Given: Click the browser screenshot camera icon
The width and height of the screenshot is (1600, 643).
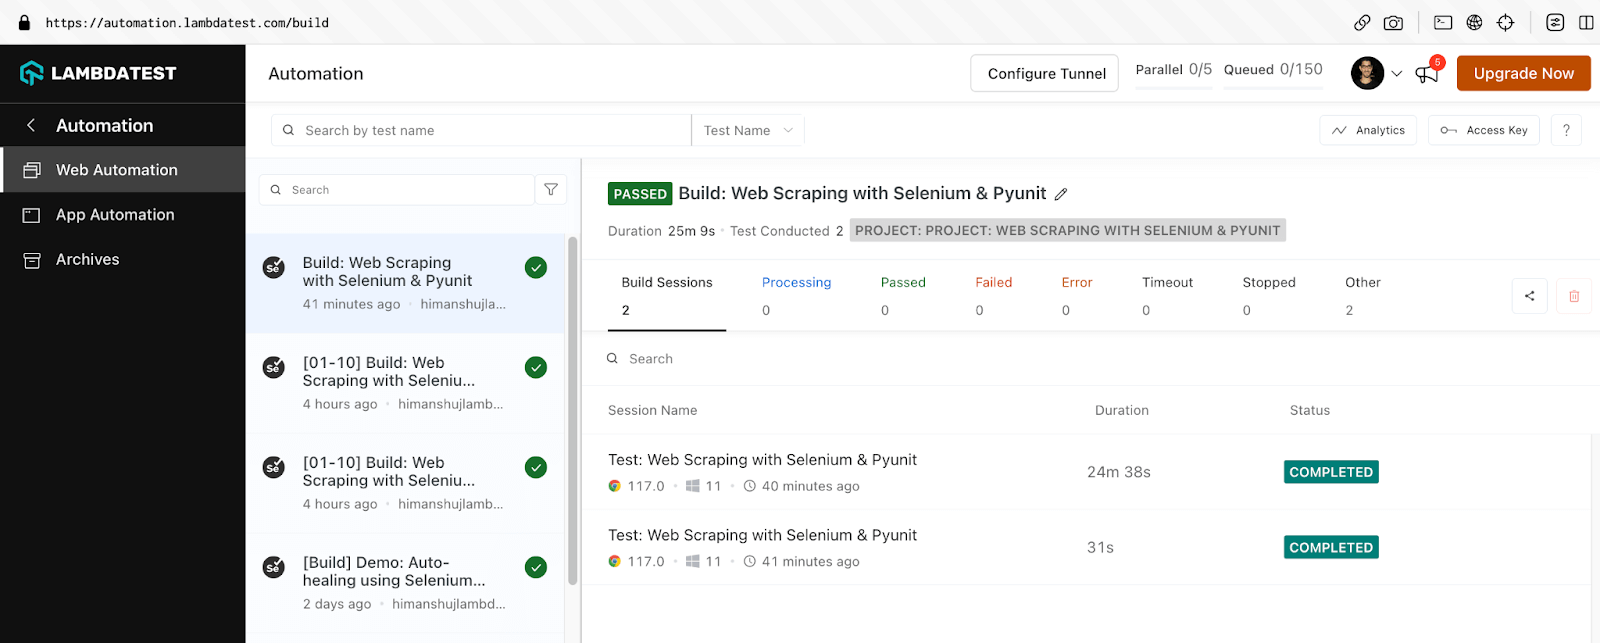Looking at the screenshot, I should click(x=1393, y=23).
